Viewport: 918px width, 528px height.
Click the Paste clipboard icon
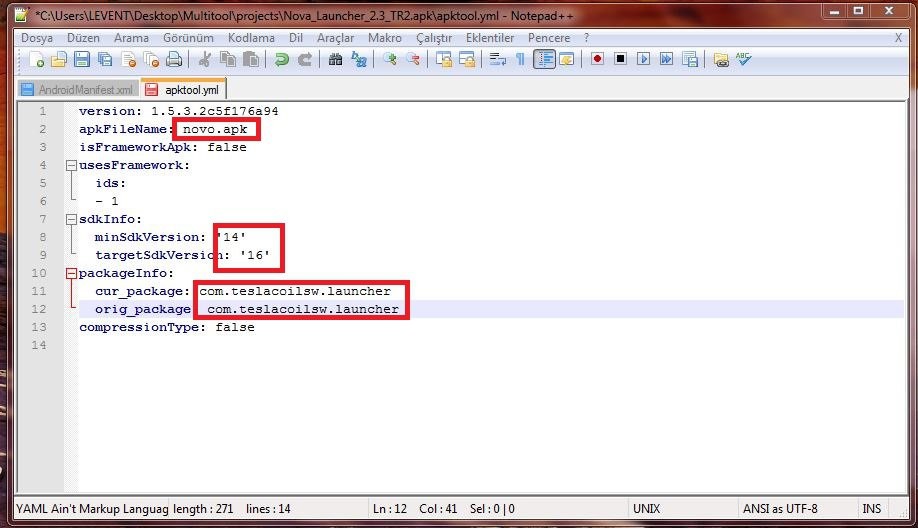[x=251, y=59]
